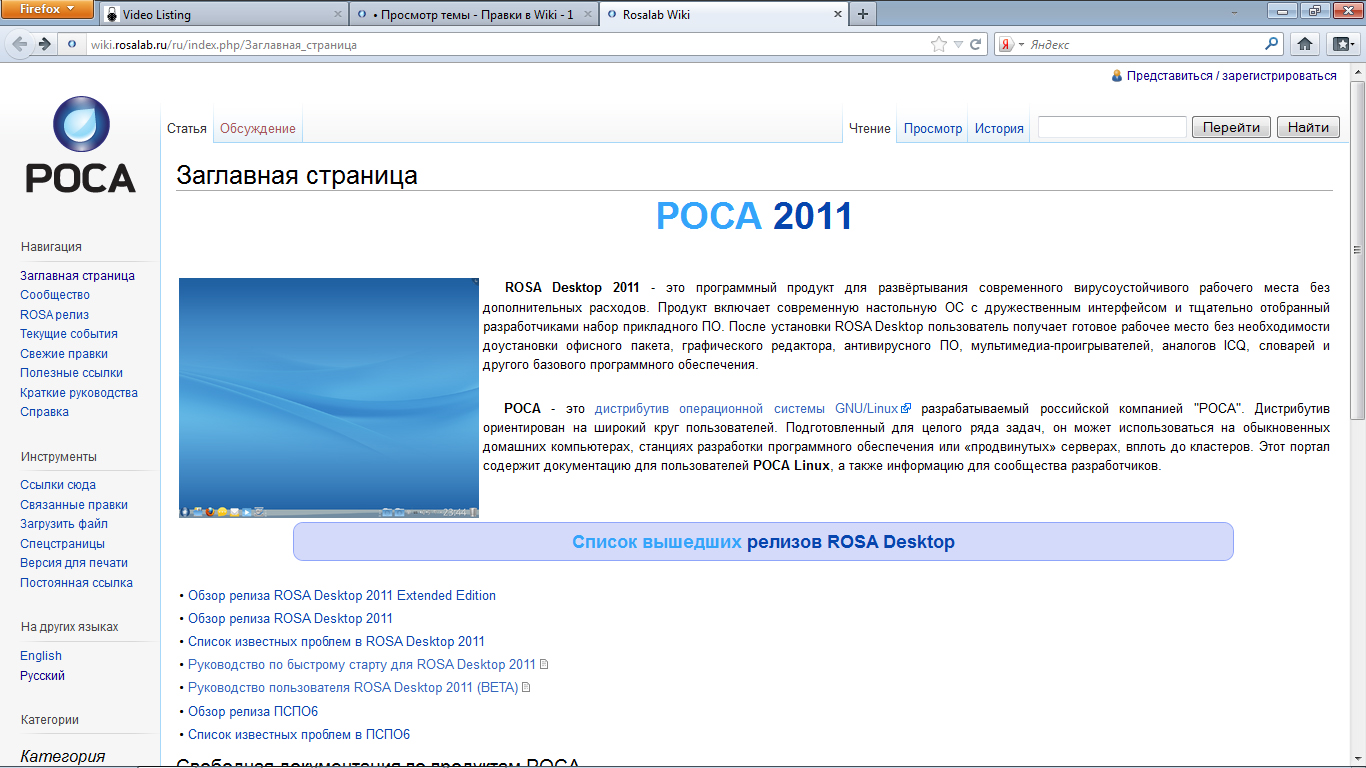The height and width of the screenshot is (768, 1366).
Task: Click the user icon beside the login link
Action: coord(1117,76)
